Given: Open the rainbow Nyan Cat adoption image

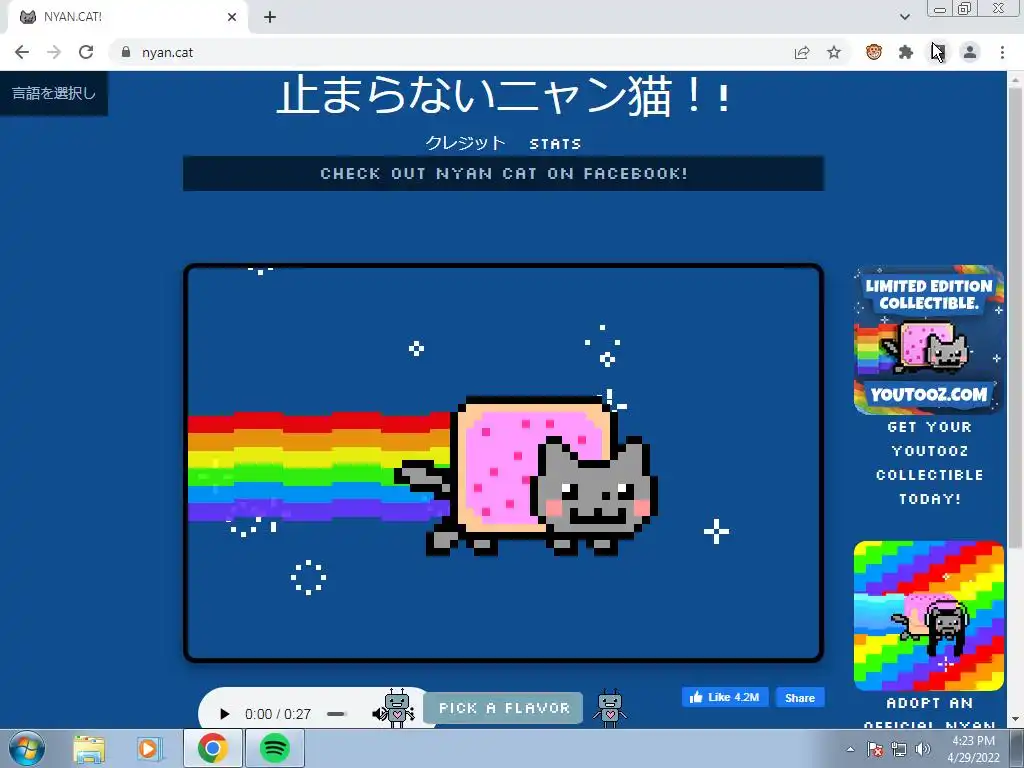Looking at the screenshot, I should pos(929,616).
